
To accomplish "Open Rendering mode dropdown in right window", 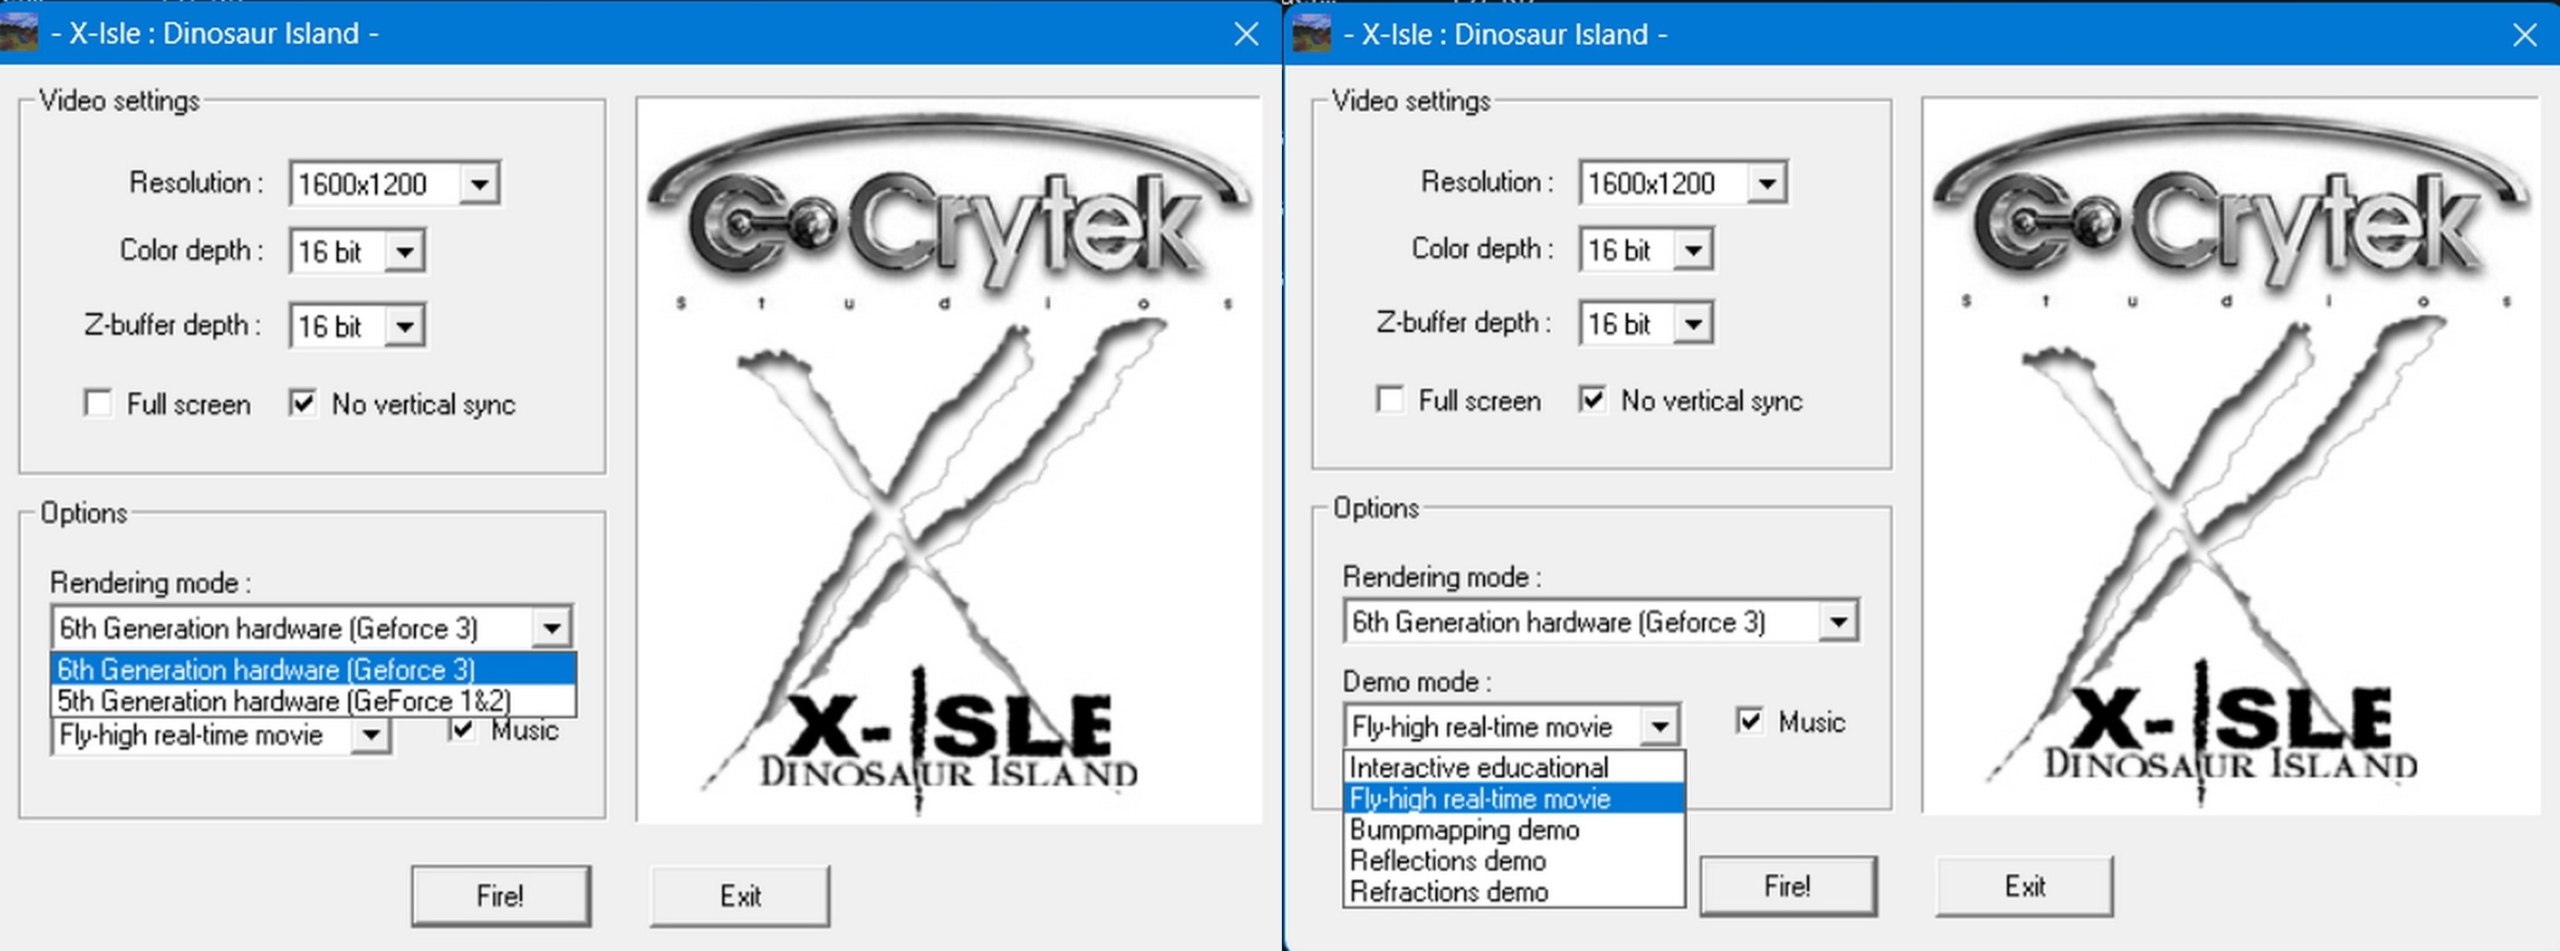I will tap(1838, 622).
